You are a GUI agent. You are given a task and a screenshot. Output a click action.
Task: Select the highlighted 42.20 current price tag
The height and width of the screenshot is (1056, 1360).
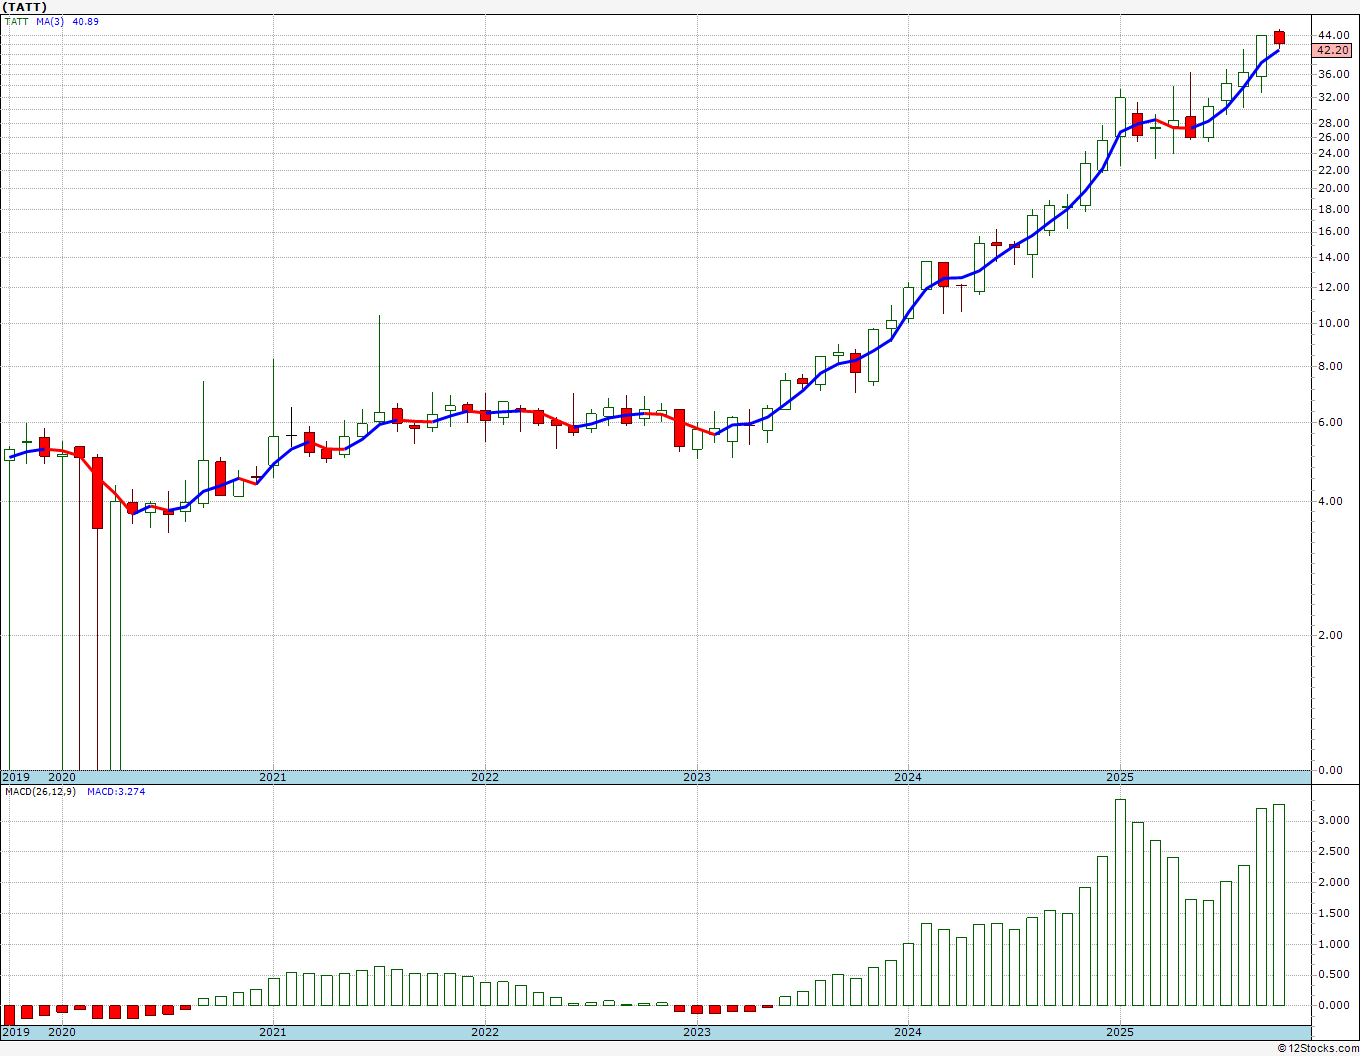[1333, 50]
